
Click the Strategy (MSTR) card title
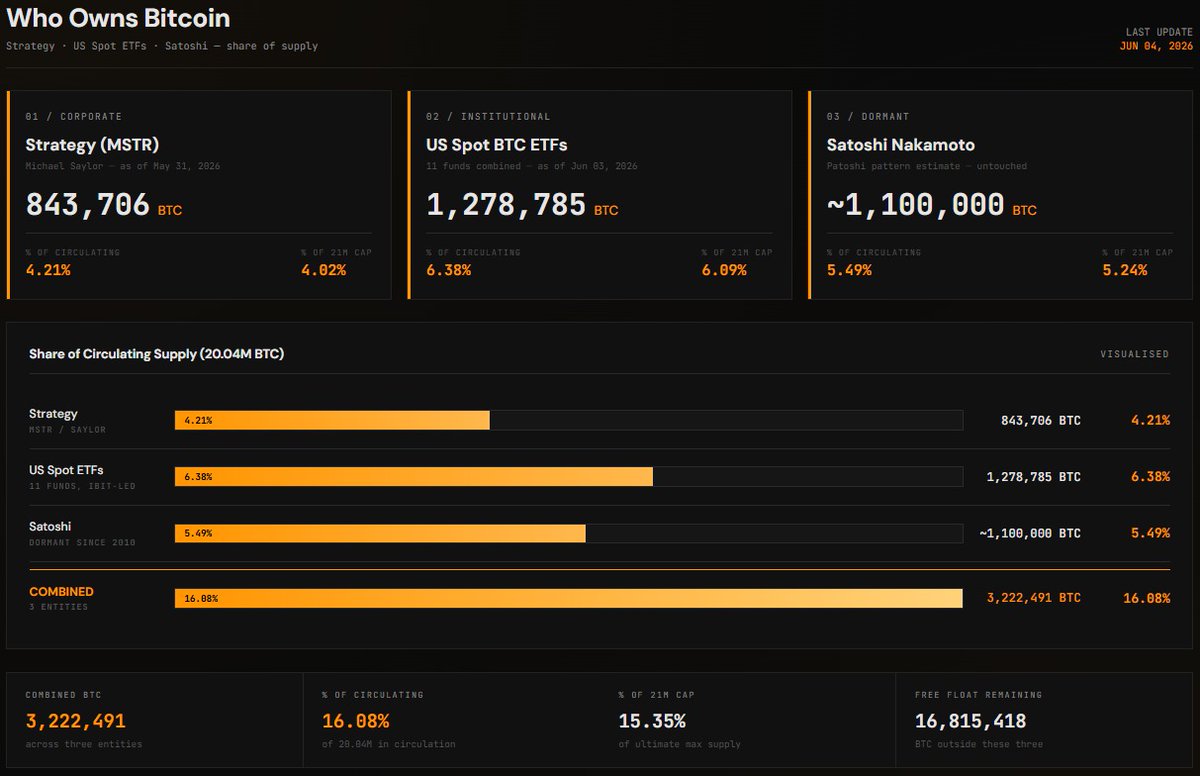pyautogui.click(x=92, y=145)
